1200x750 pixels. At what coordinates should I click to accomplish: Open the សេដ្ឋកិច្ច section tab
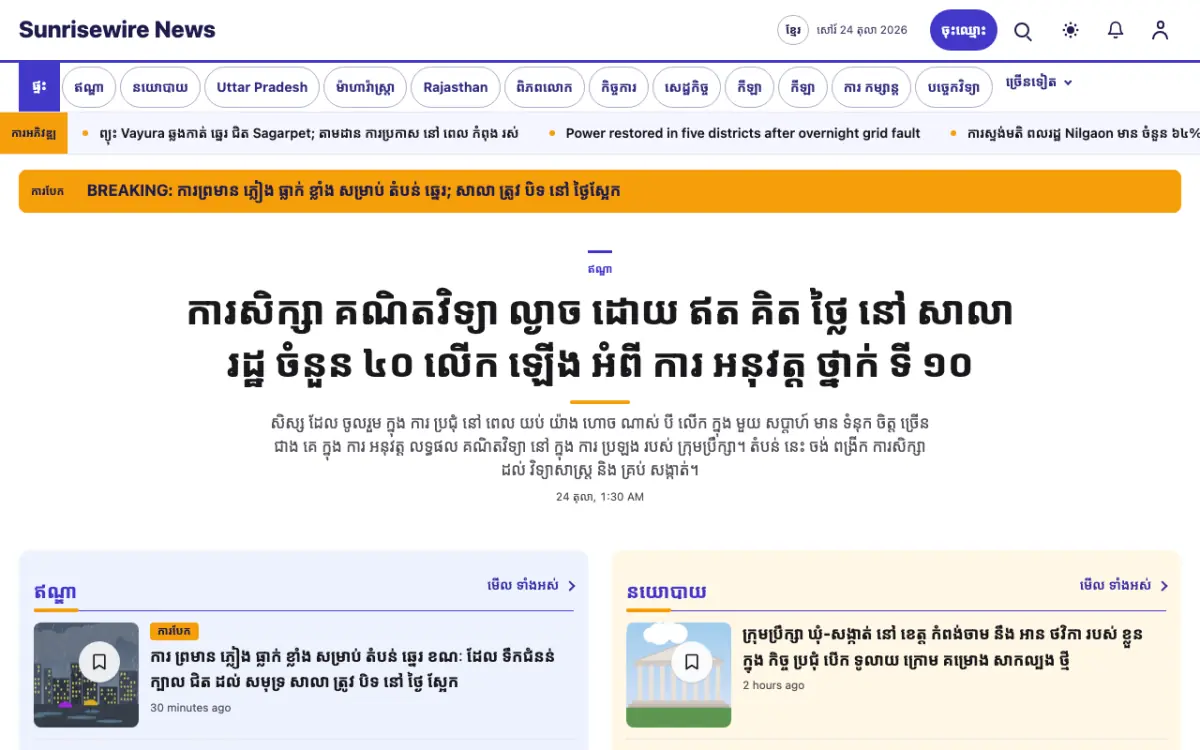click(x=687, y=87)
